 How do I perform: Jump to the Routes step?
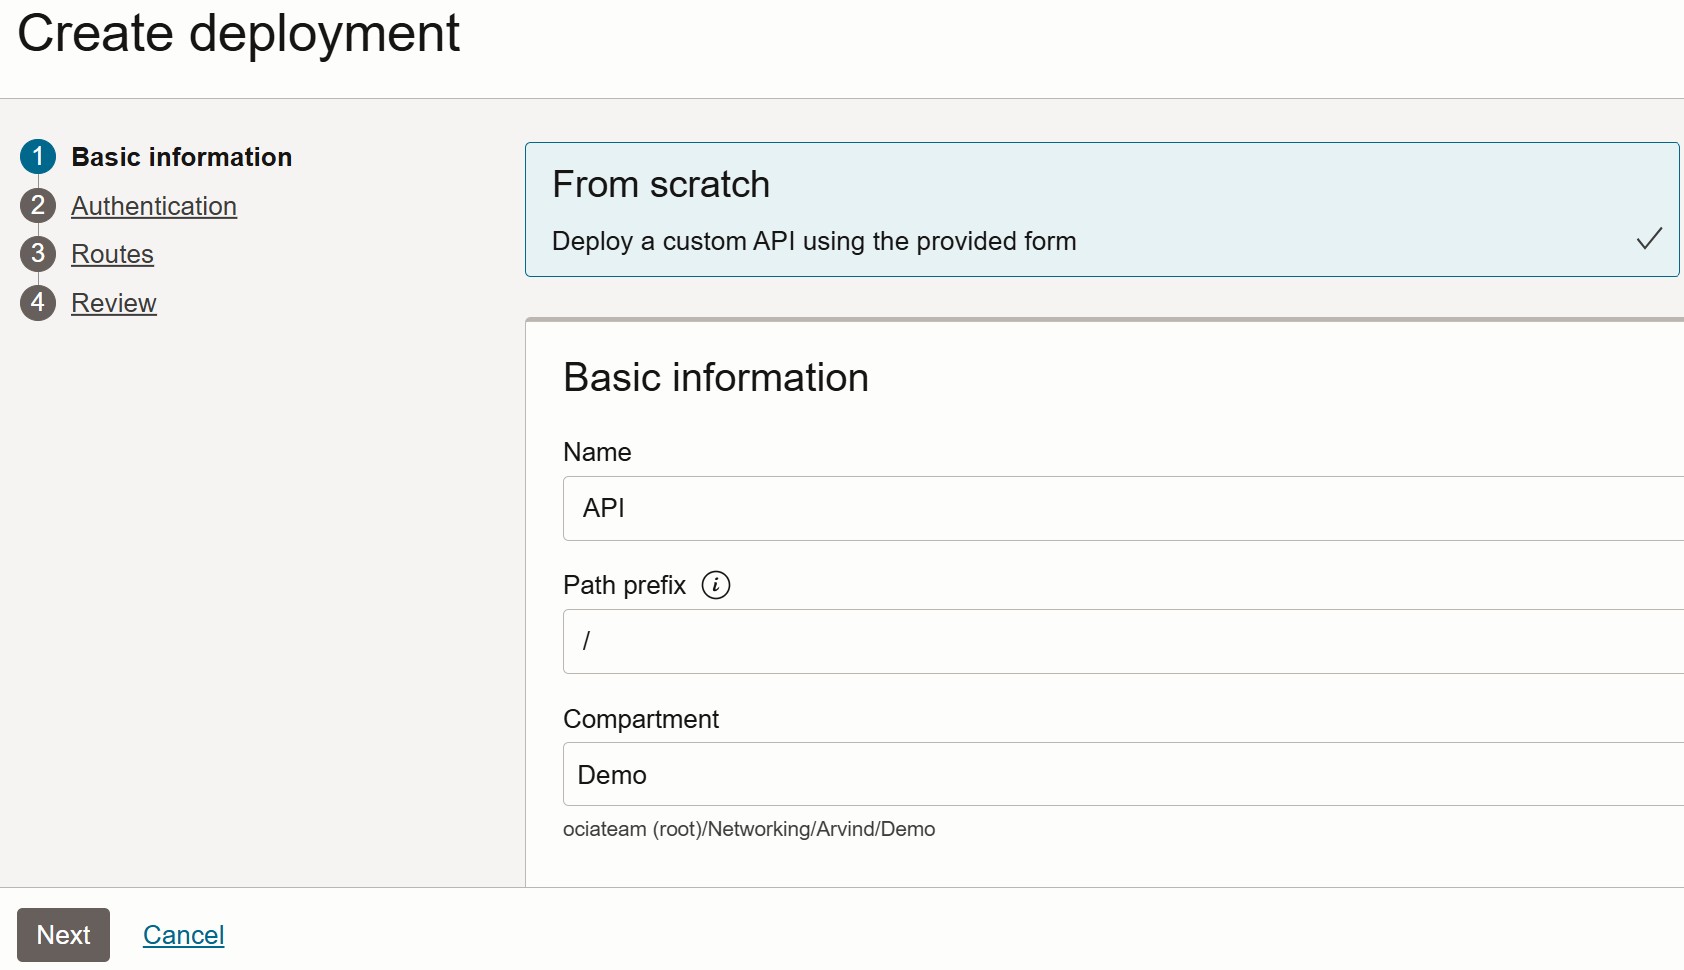[112, 254]
